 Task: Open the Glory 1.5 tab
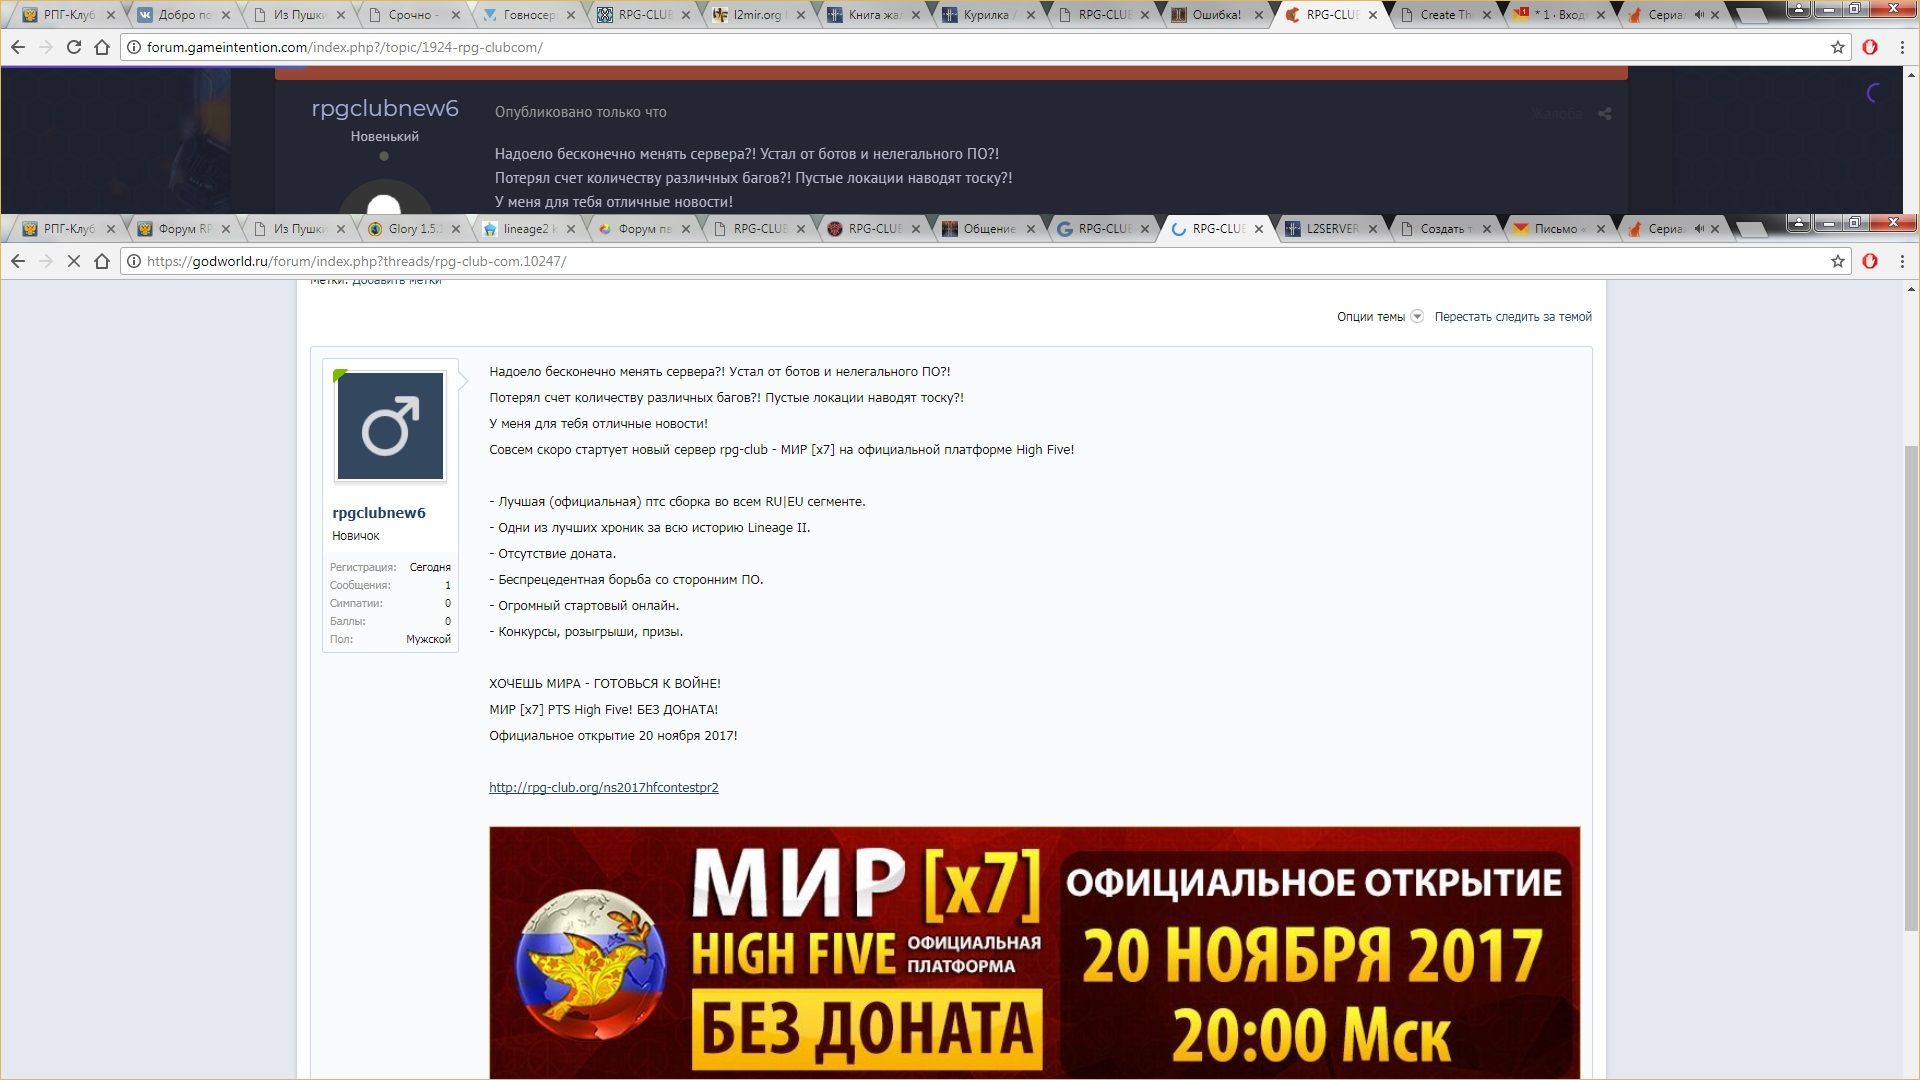point(414,229)
